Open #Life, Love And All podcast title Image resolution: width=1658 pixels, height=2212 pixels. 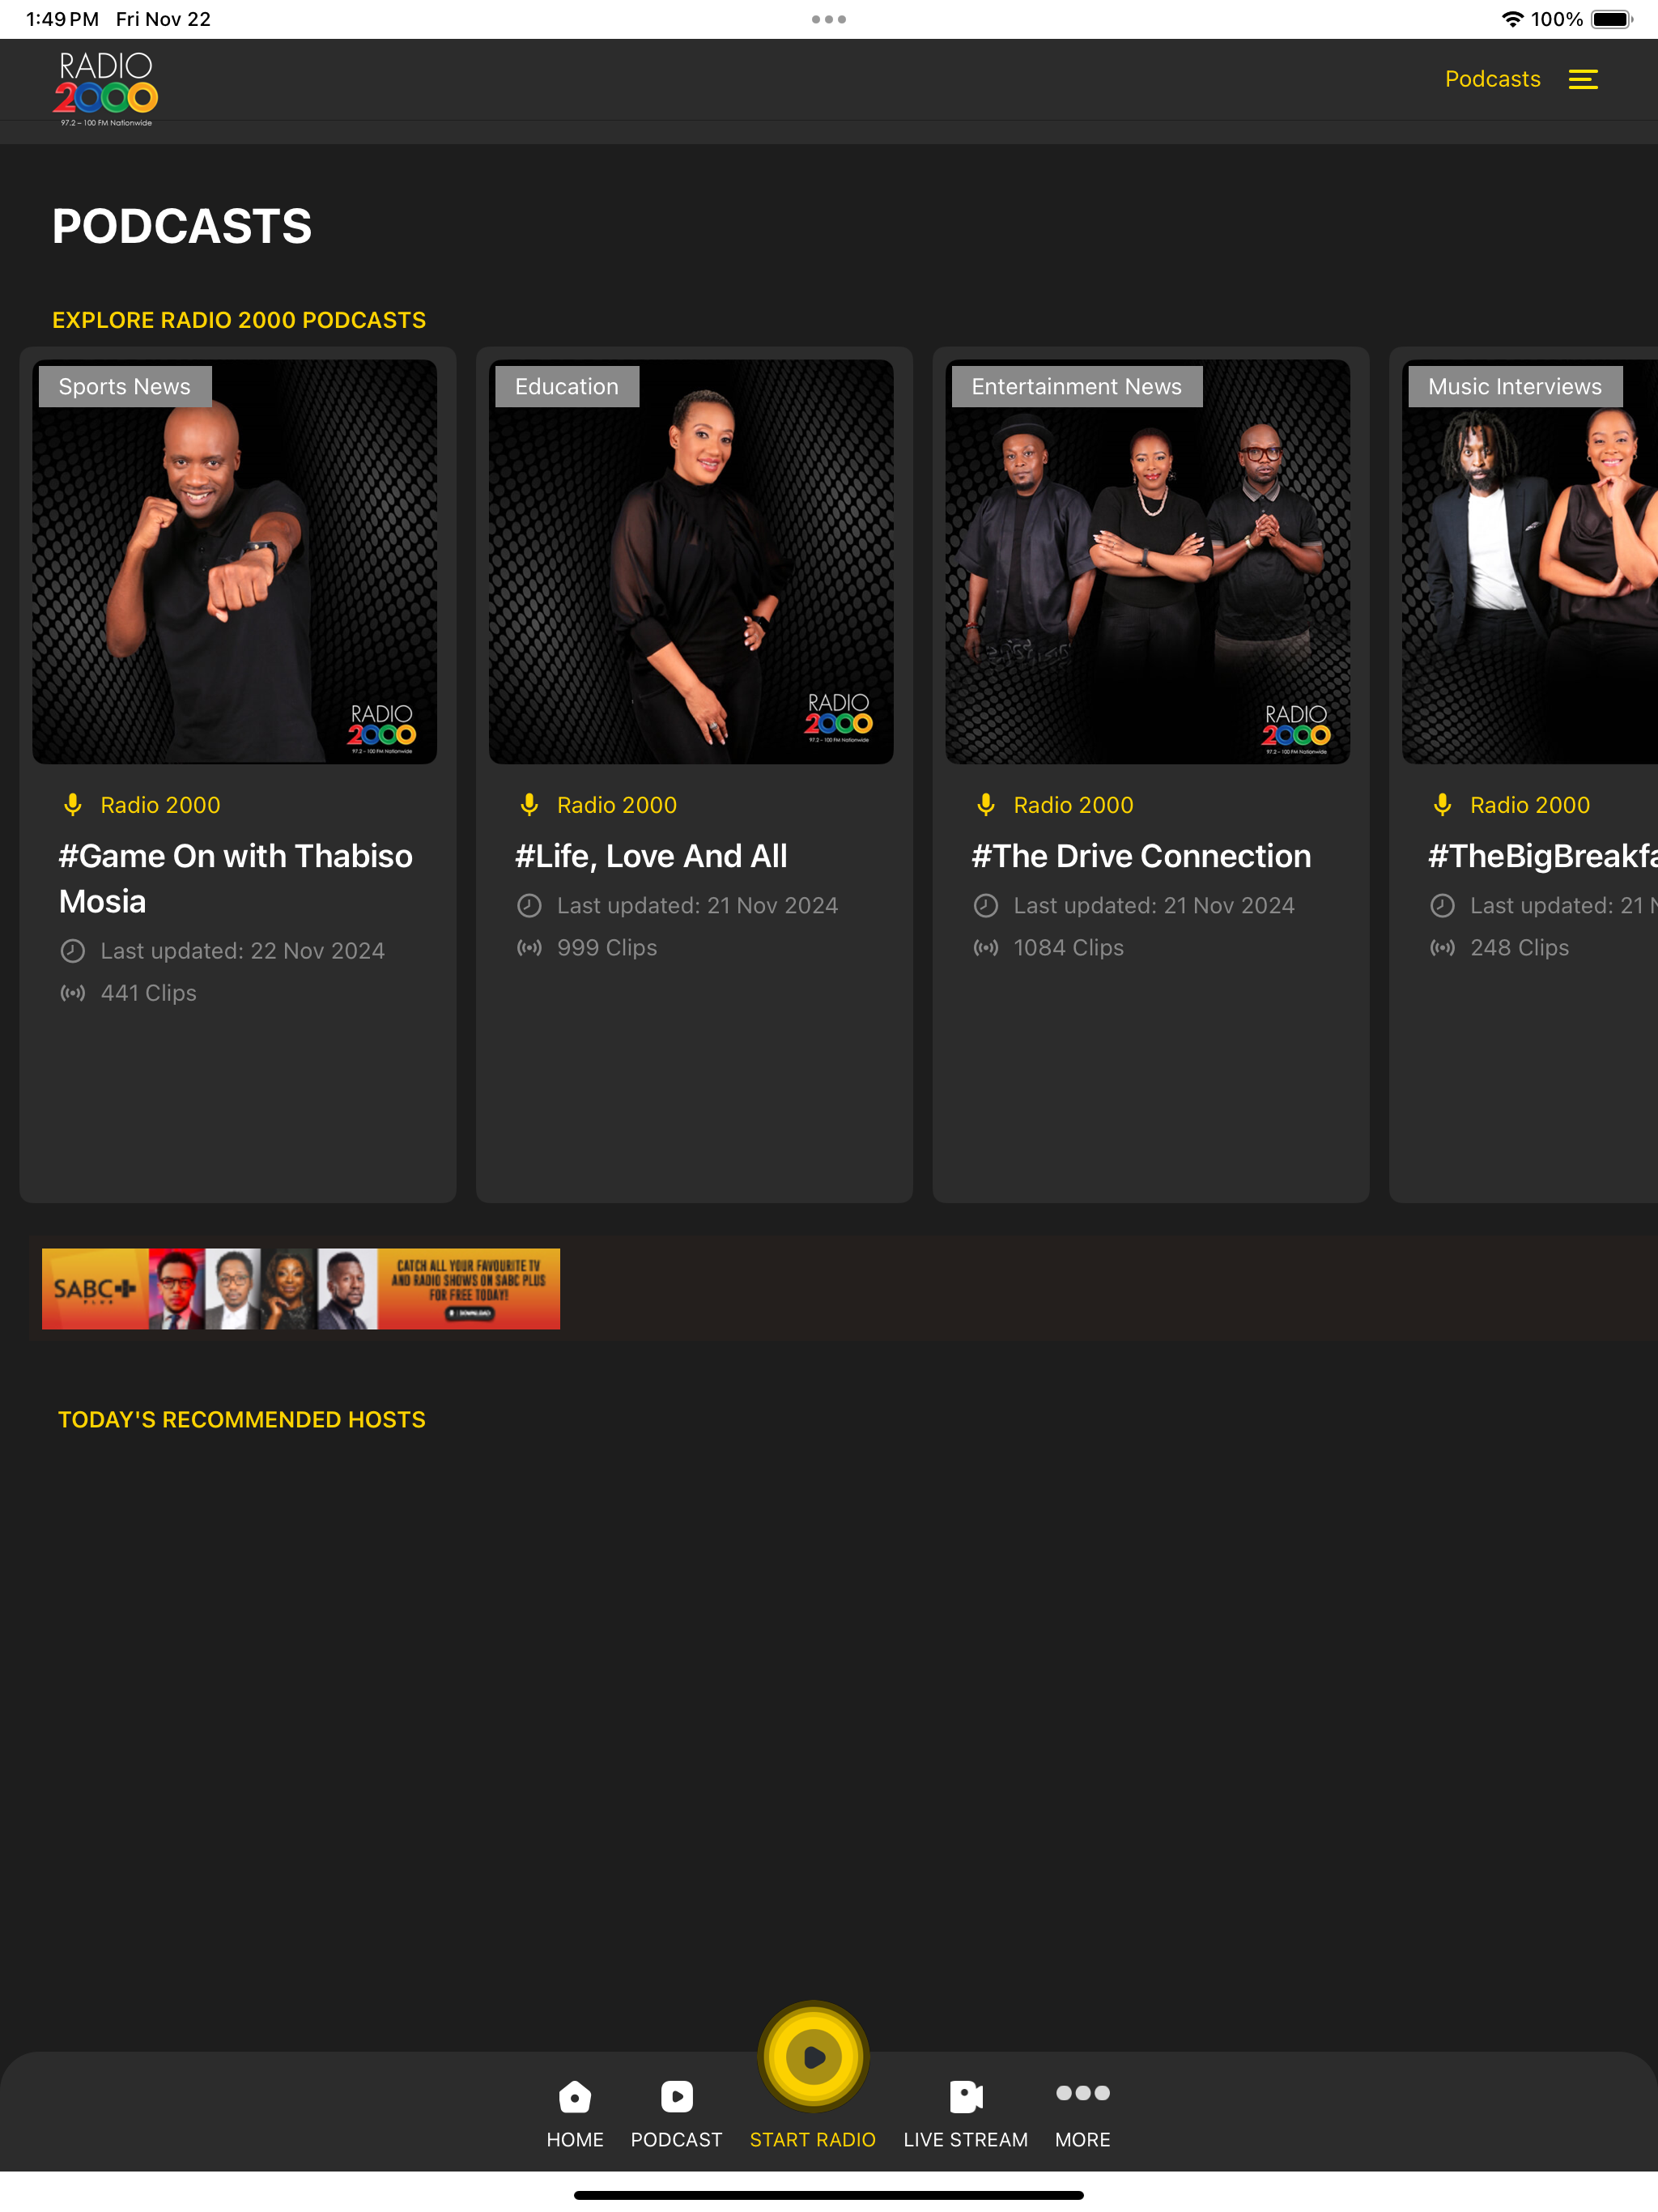click(651, 857)
